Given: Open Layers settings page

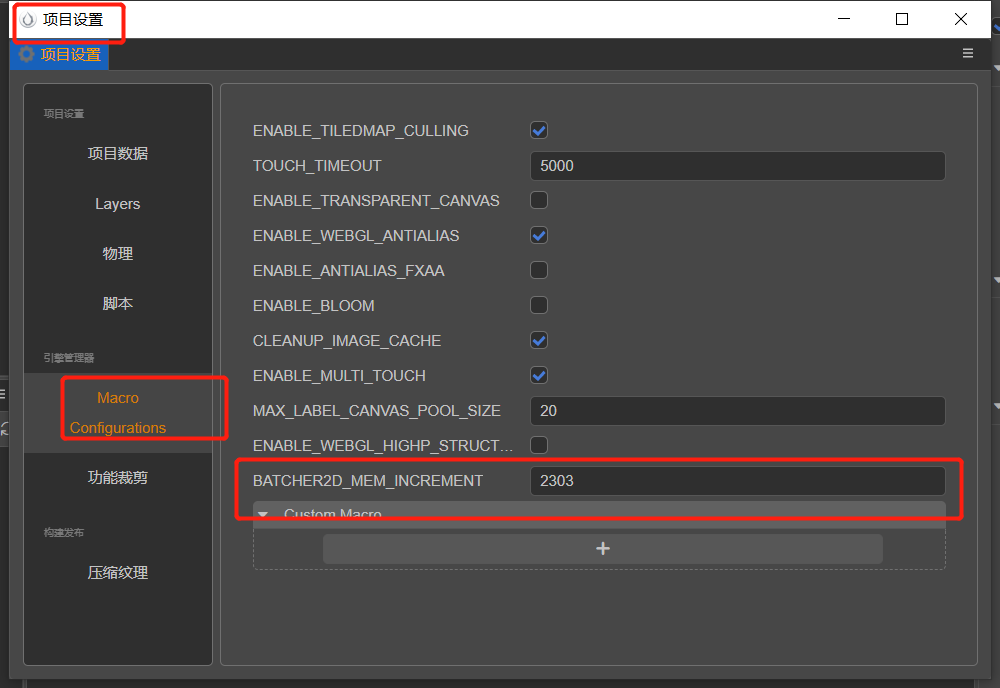Looking at the screenshot, I should point(118,204).
